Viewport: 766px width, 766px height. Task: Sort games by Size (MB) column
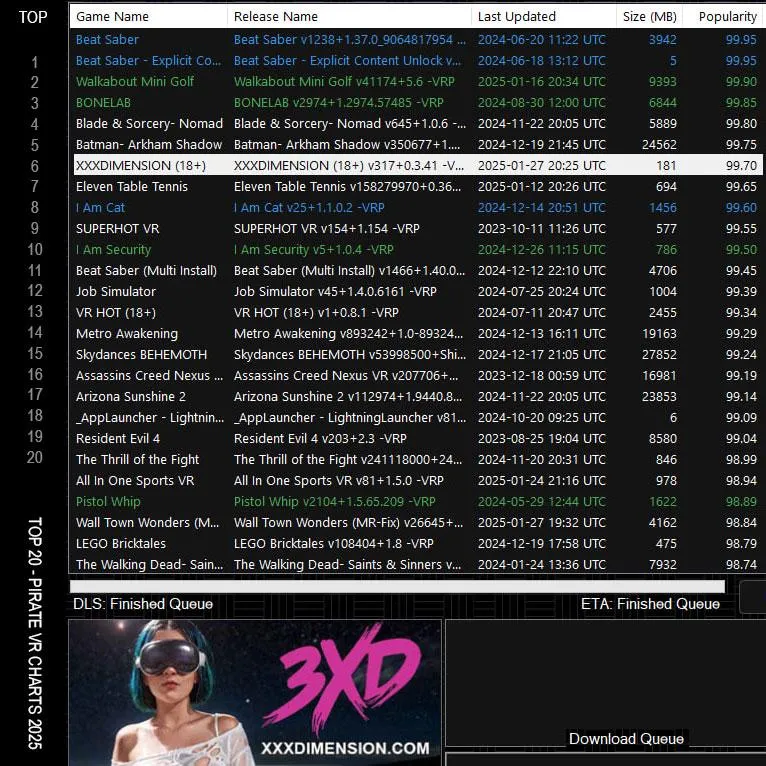pyautogui.click(x=649, y=16)
